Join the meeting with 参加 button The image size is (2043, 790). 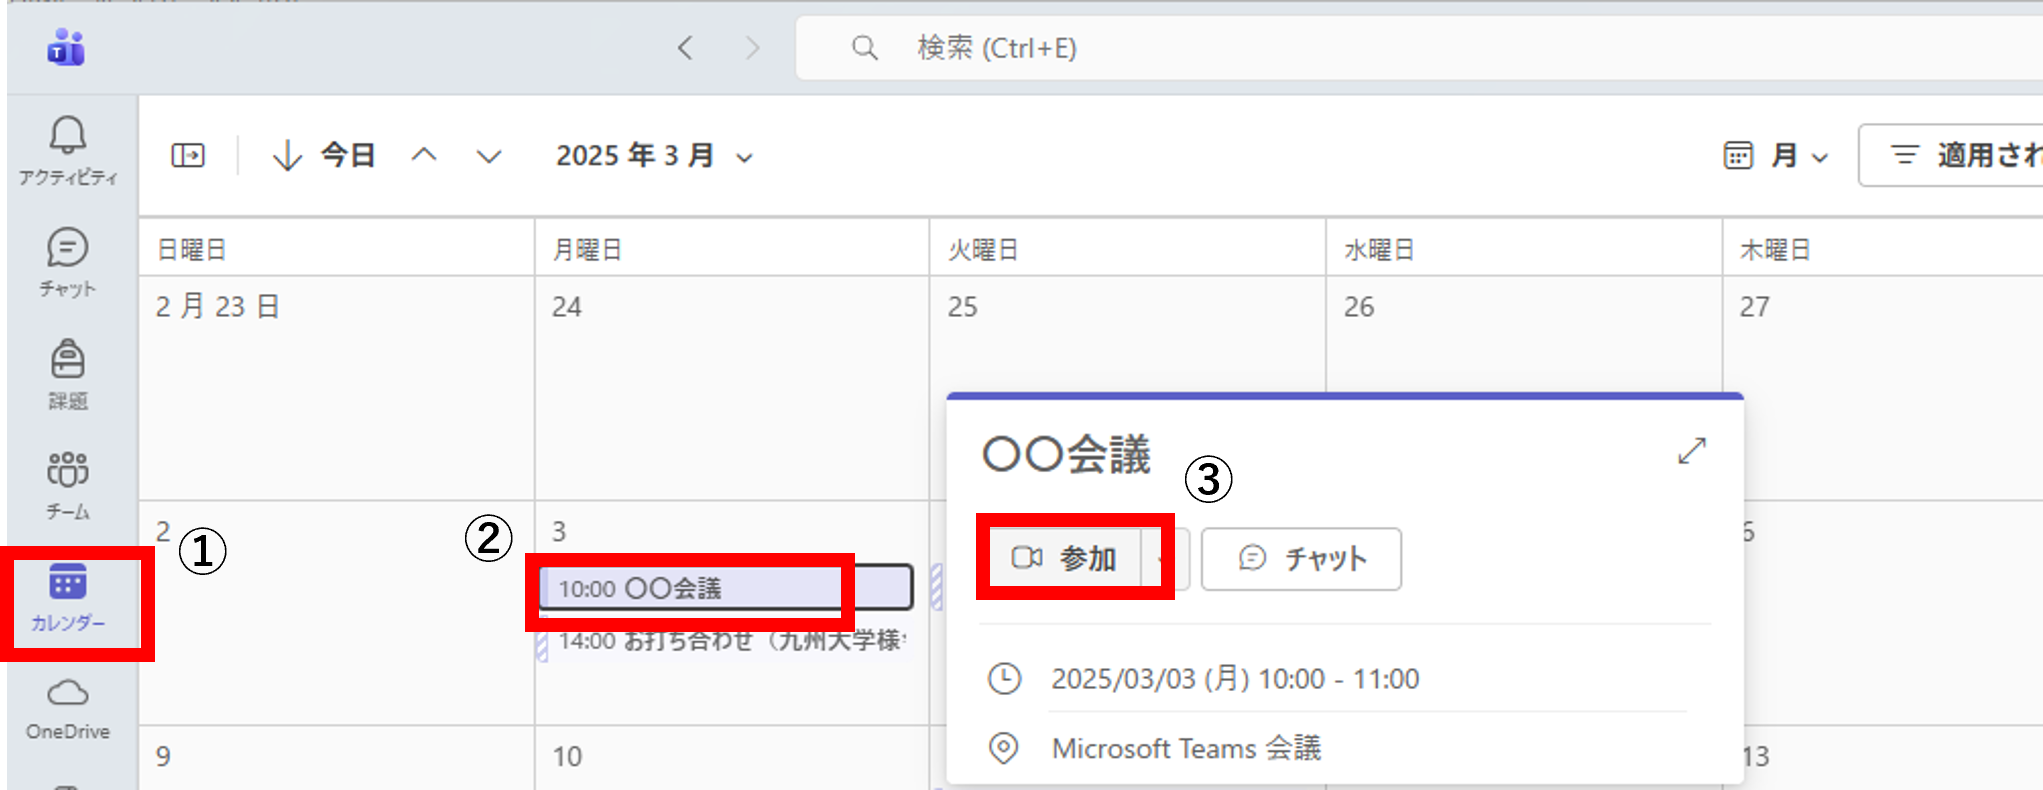1064,558
